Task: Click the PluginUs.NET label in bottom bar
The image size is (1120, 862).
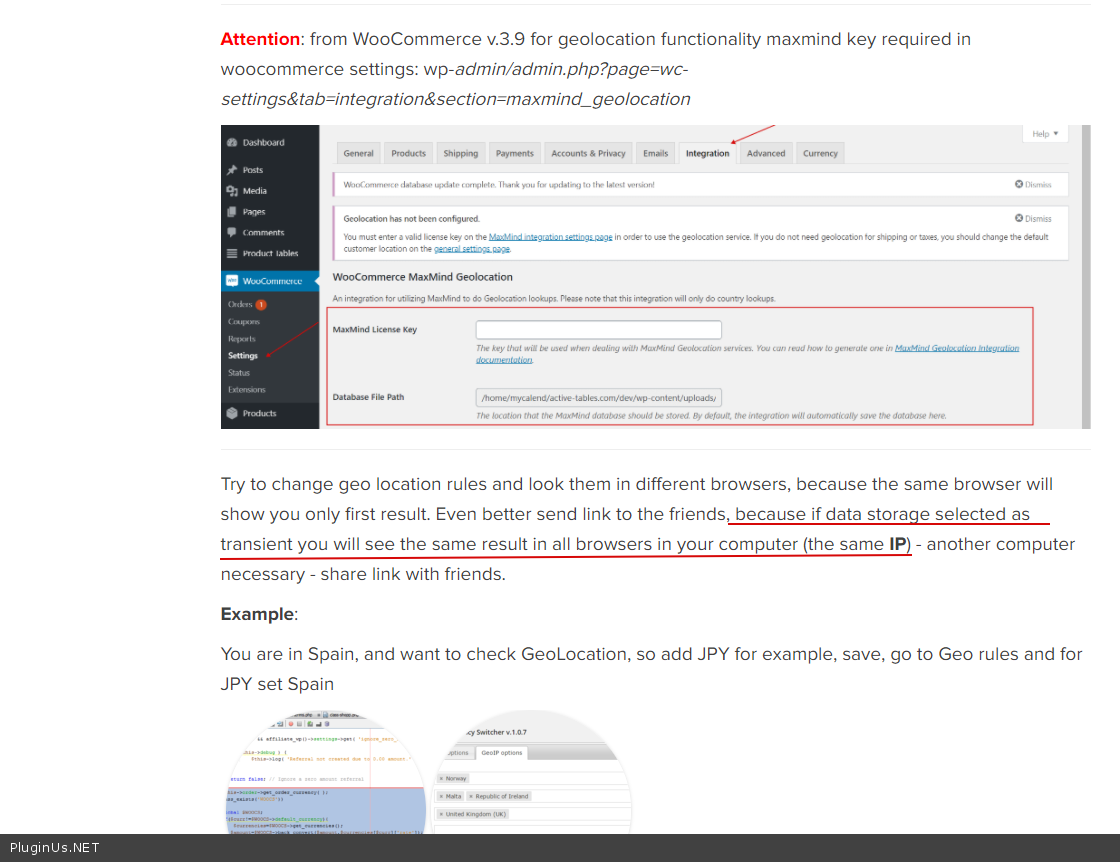Action: coord(54,848)
